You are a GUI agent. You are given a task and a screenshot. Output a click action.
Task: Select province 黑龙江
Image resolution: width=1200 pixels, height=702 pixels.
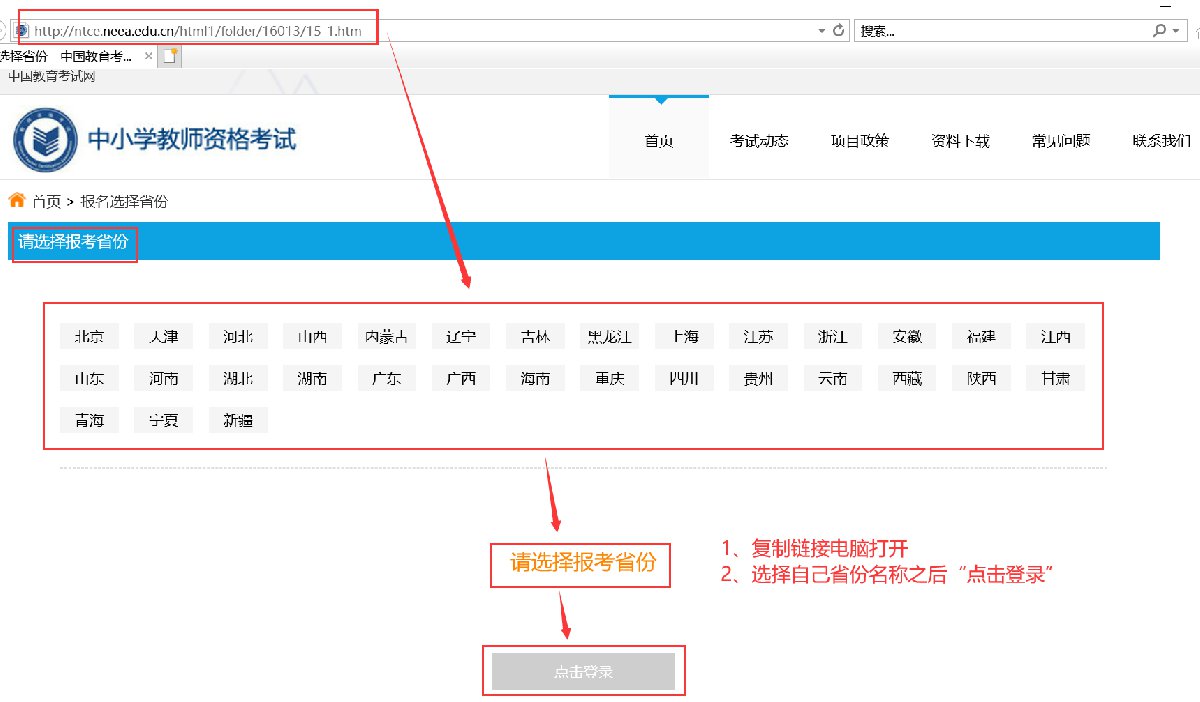[610, 336]
